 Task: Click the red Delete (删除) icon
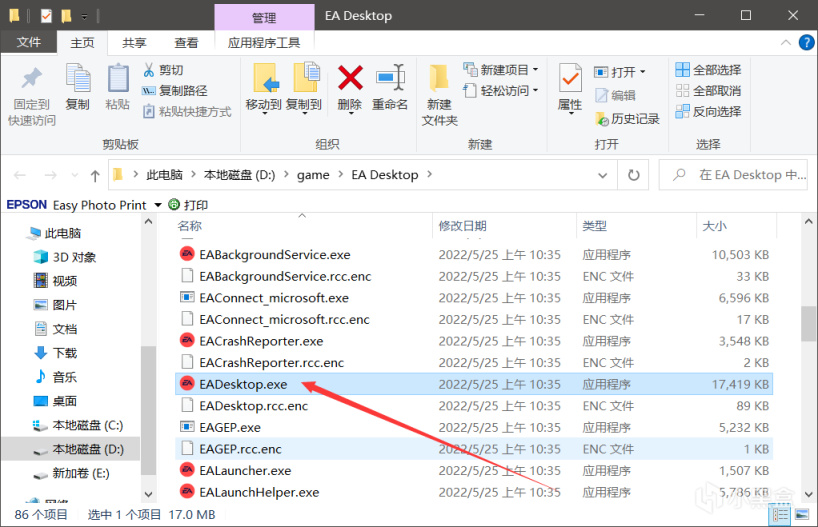point(350,78)
